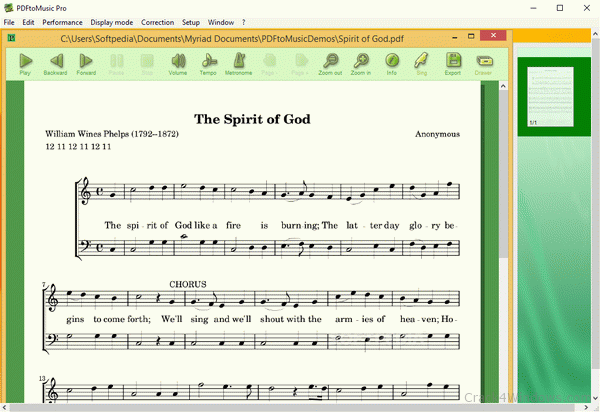Minimize the Spirit of God.pdf document window

[455, 37]
